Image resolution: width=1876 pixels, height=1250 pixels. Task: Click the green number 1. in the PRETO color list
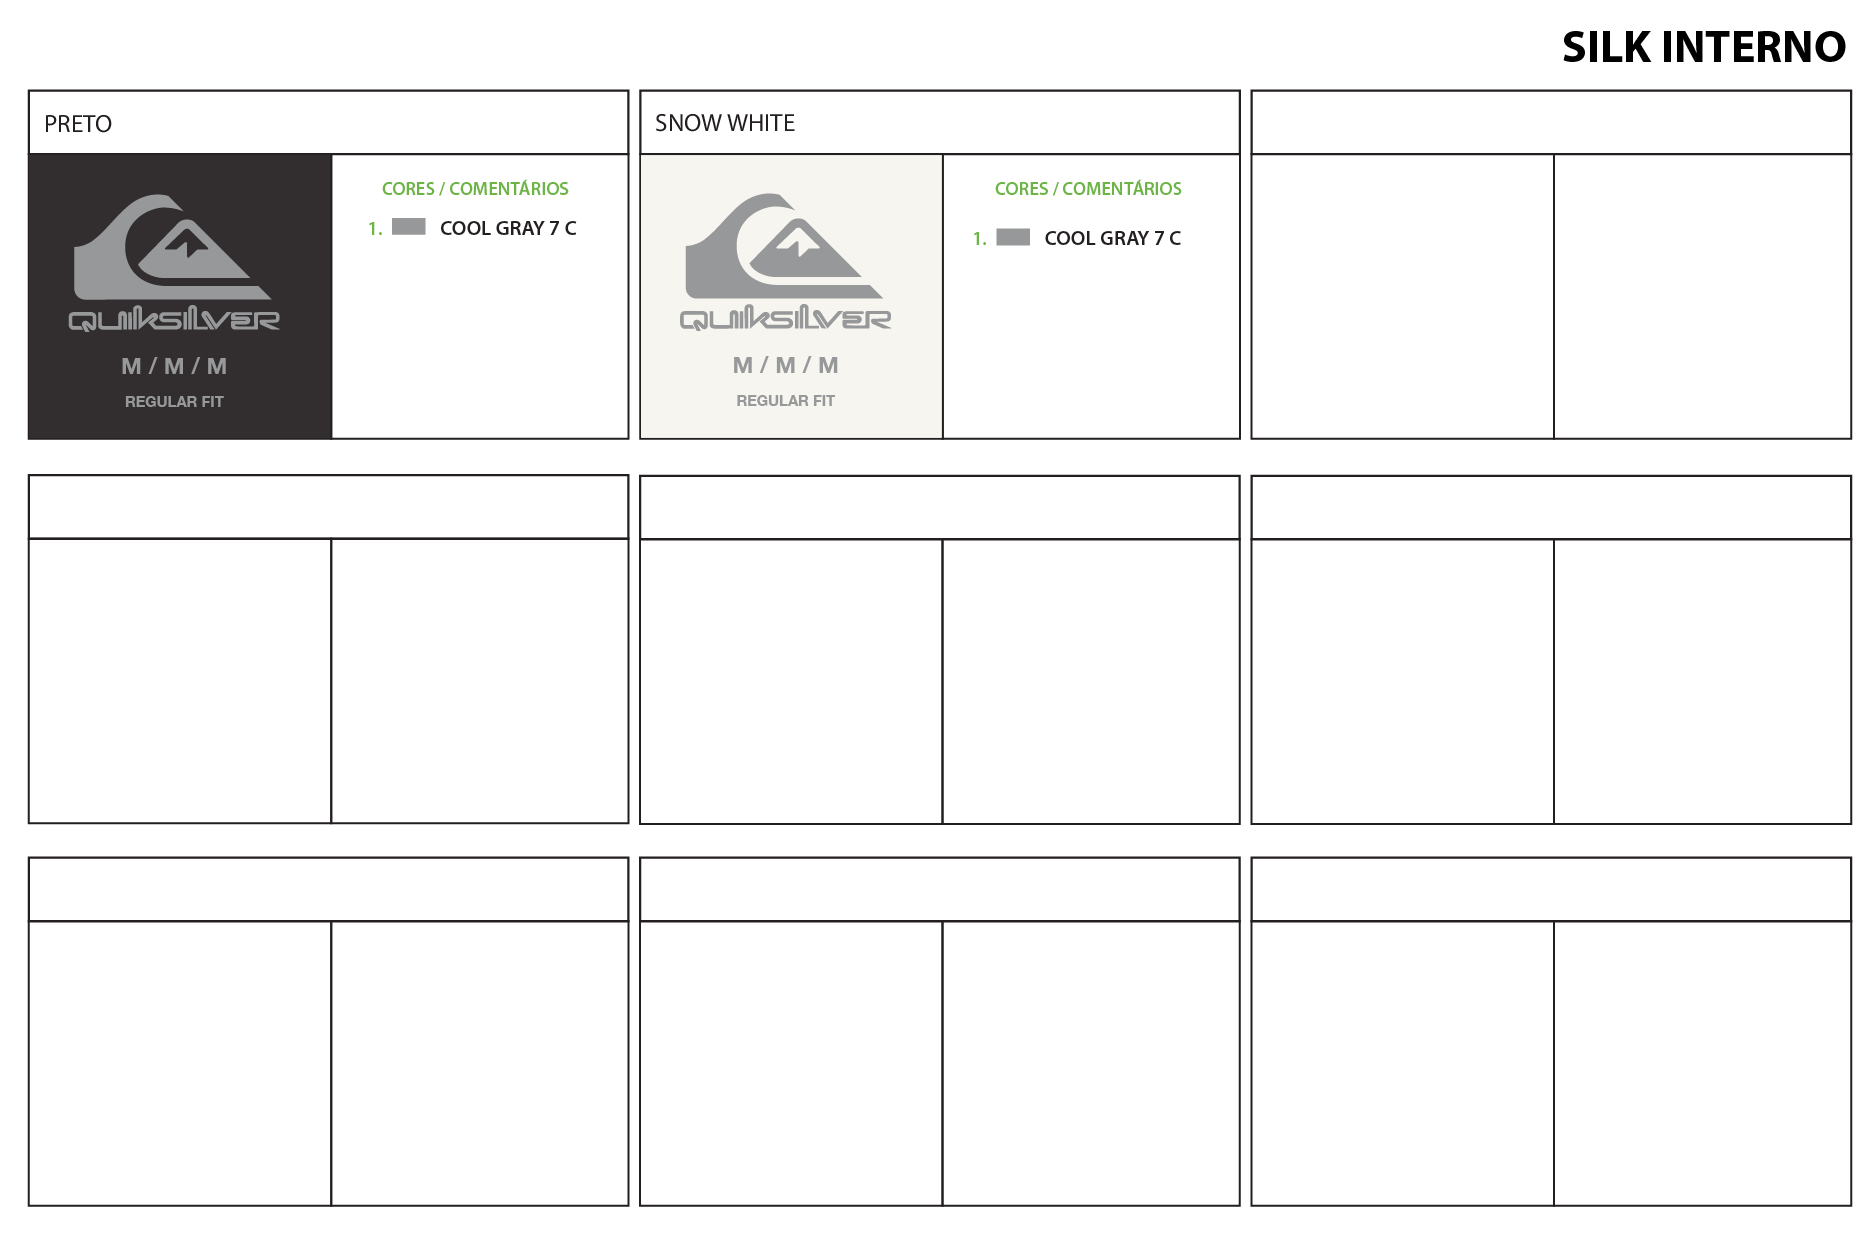(375, 229)
